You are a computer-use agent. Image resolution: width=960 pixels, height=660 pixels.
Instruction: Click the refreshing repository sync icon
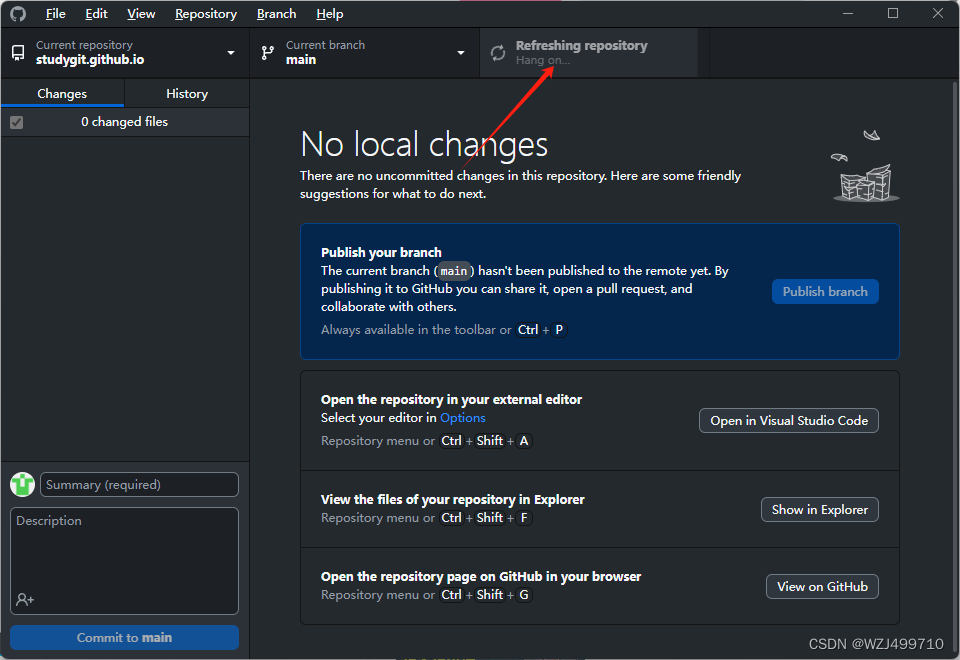[x=498, y=53]
